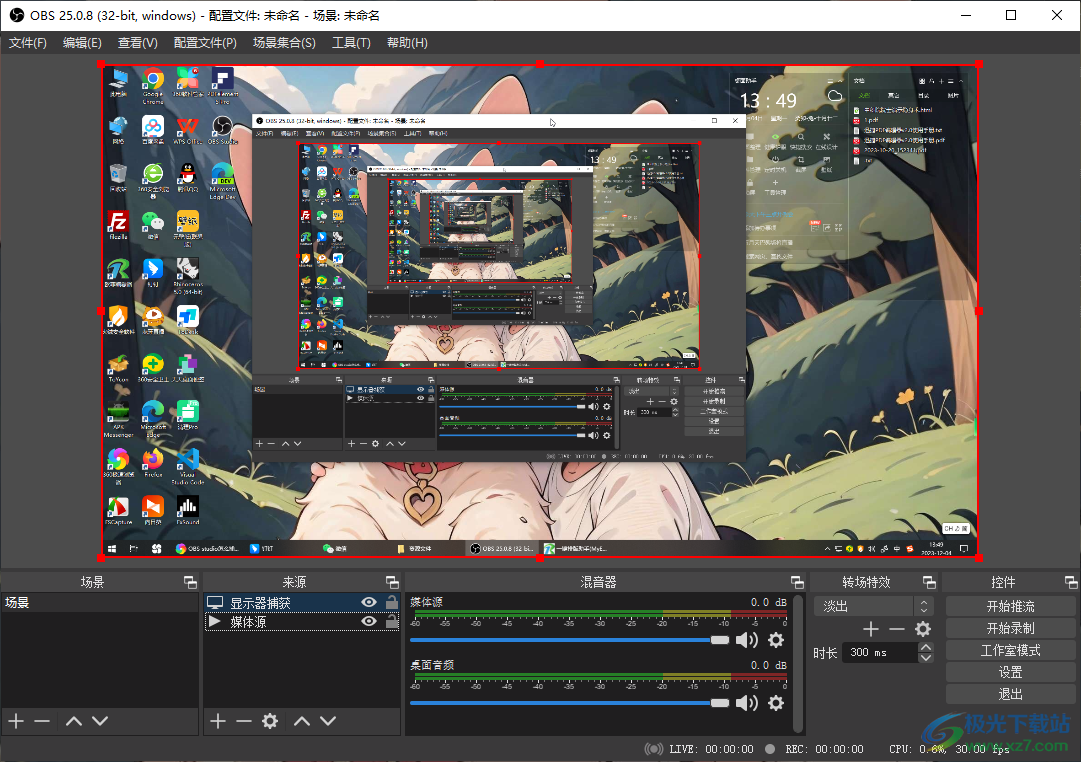Float the 来源 dock panel
The image size is (1081, 762).
392,582
